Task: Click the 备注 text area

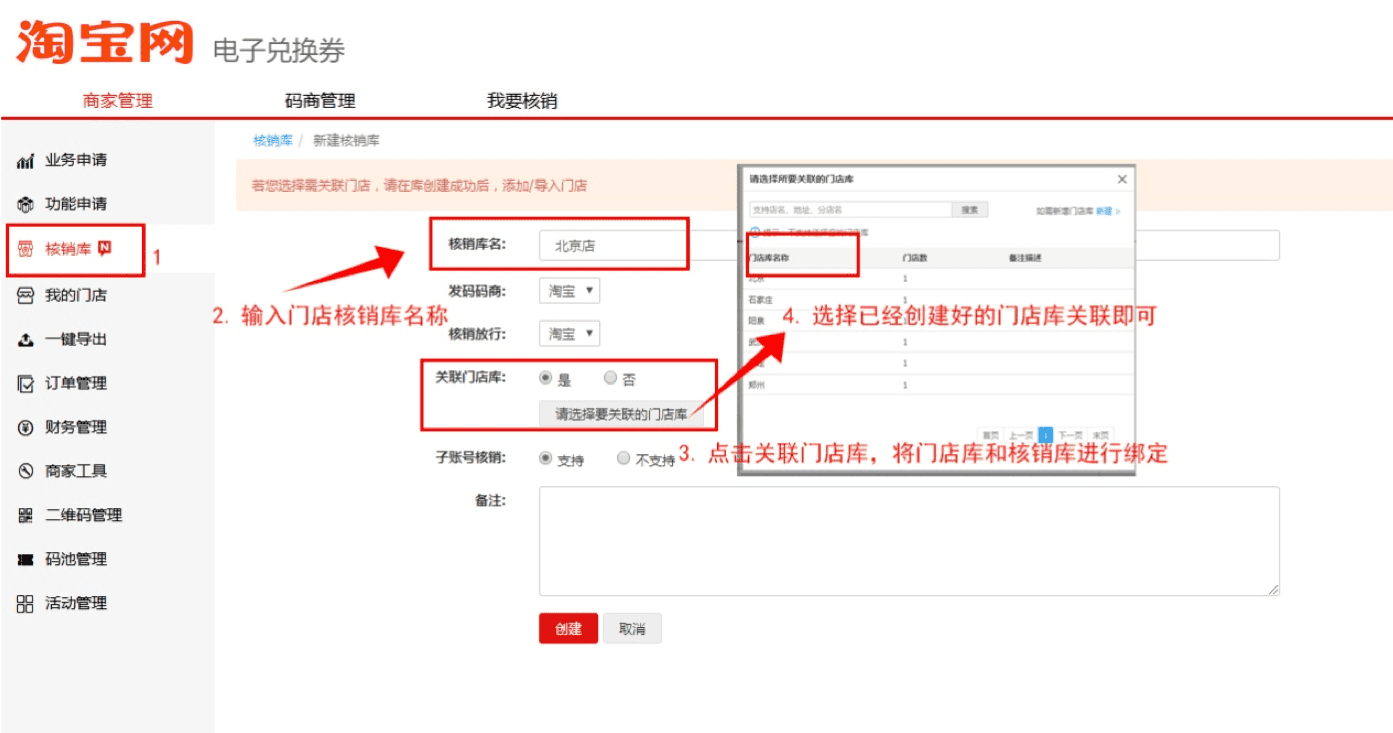Action: pyautogui.click(x=909, y=541)
